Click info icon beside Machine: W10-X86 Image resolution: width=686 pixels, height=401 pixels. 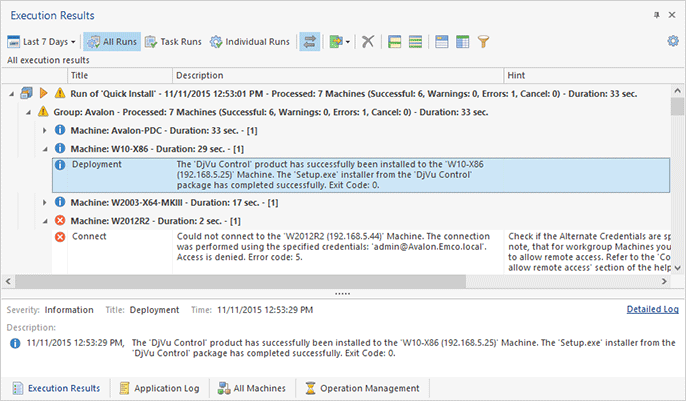point(60,148)
